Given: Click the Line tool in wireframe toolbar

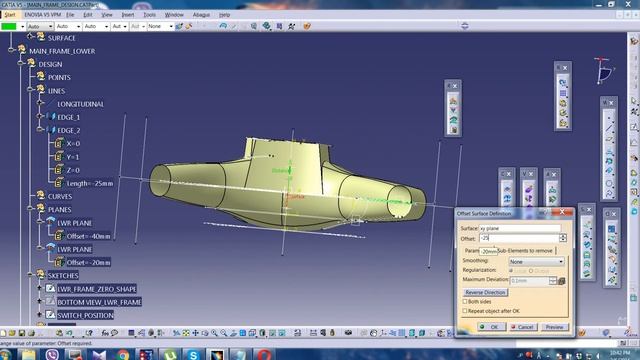Looking at the screenshot, I should (x=609, y=128).
